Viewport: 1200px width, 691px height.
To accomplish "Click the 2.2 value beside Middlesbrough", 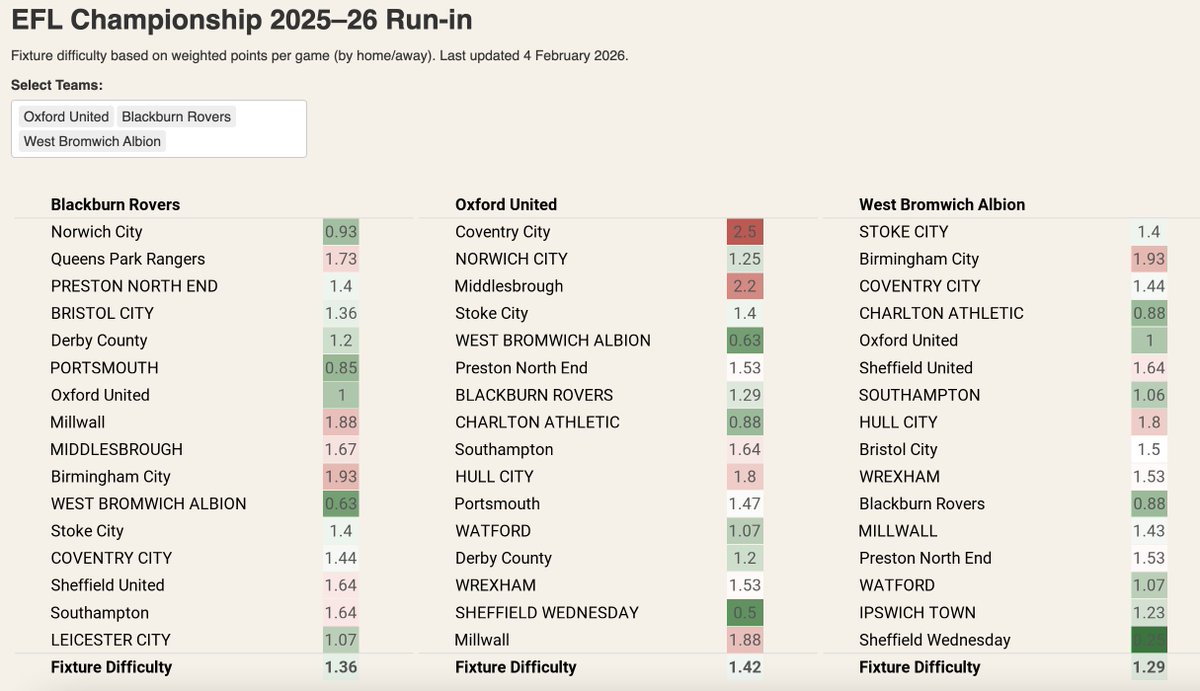I will pyautogui.click(x=745, y=286).
